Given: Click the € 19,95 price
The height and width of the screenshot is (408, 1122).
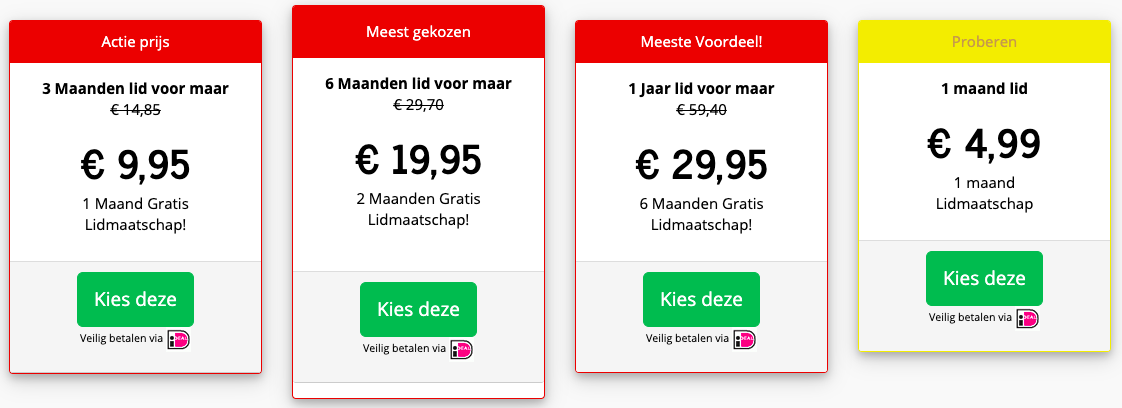Looking at the screenshot, I should (x=419, y=159).
